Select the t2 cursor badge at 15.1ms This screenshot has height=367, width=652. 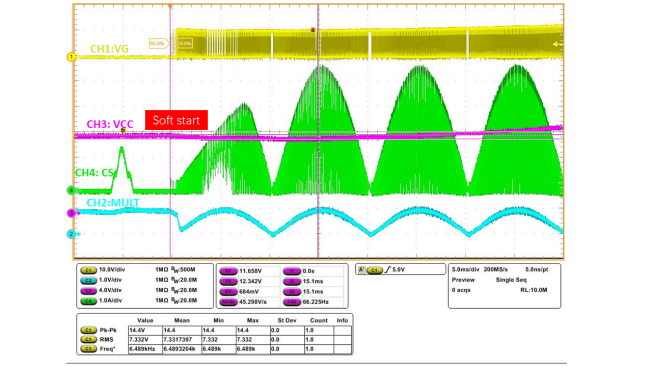(x=292, y=281)
